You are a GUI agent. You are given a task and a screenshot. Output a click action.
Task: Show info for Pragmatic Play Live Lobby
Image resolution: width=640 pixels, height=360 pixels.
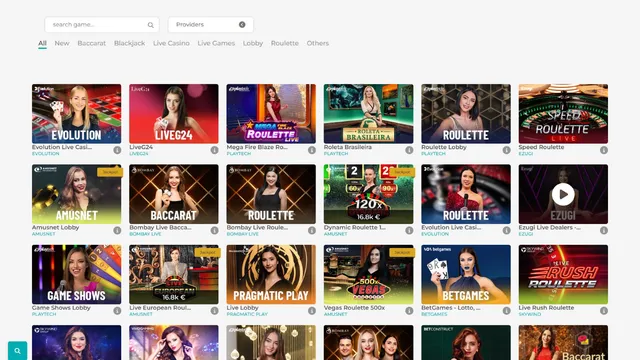[x=312, y=311]
